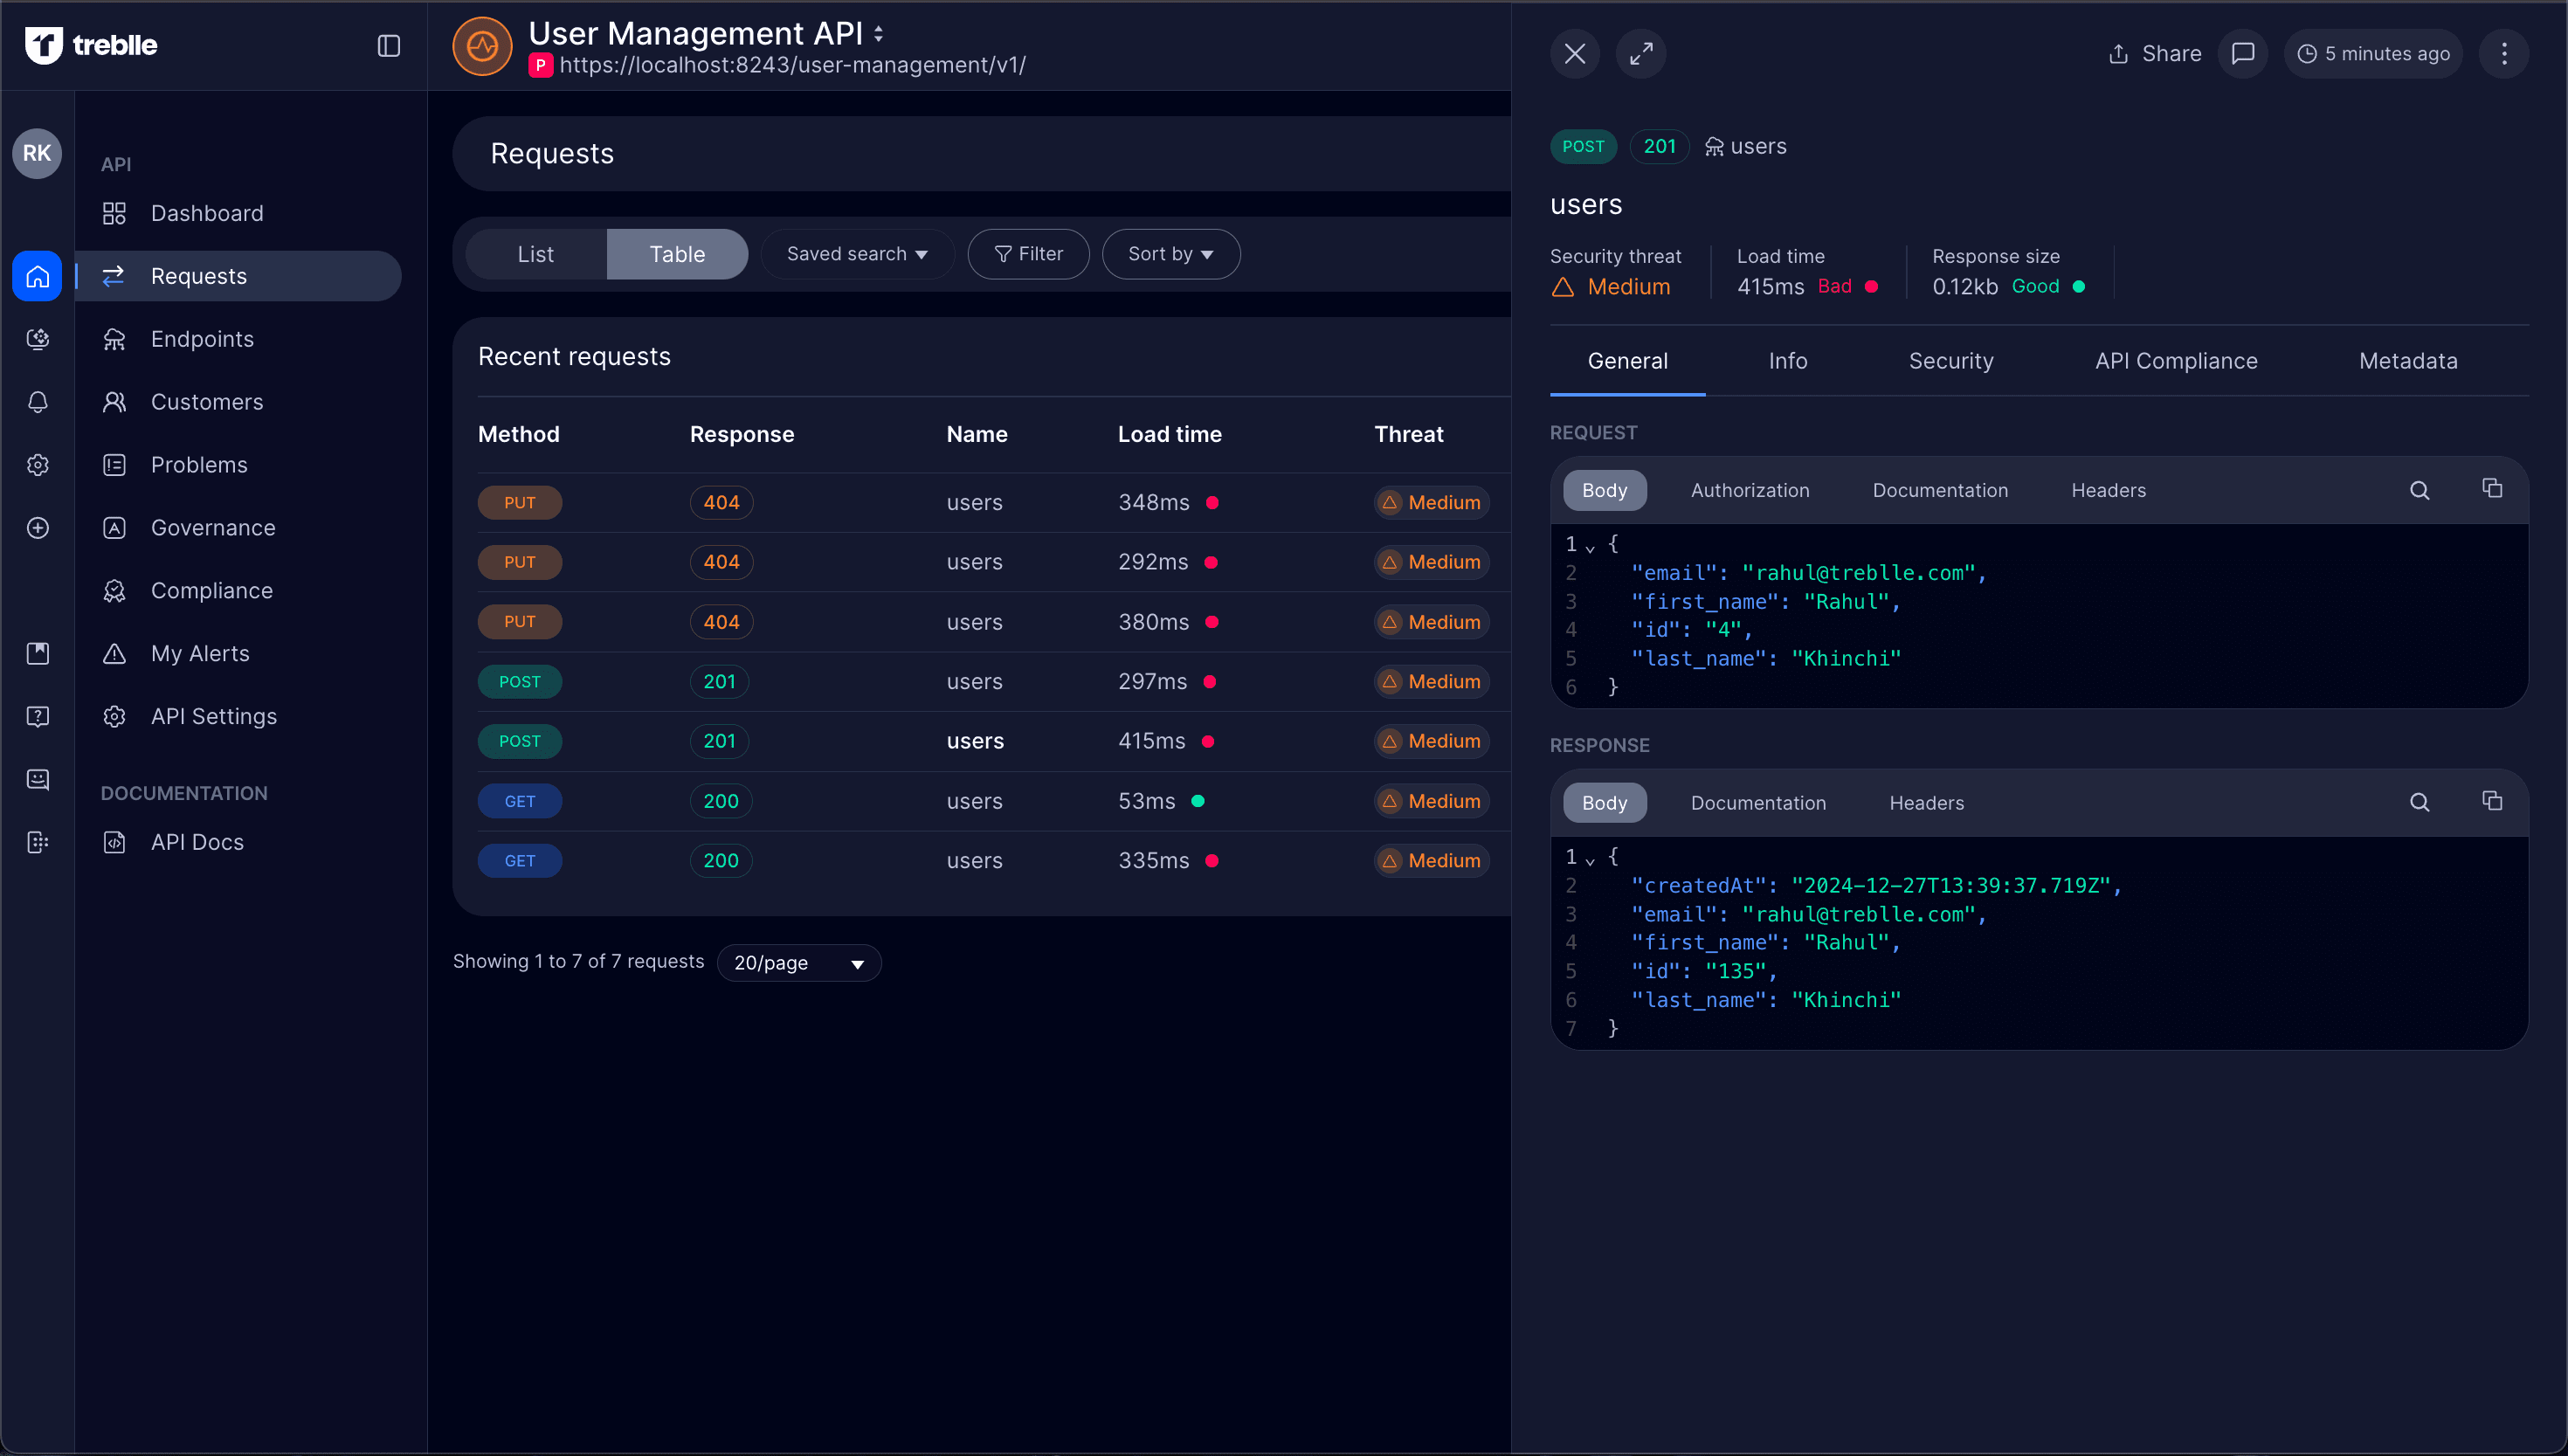Switch the requests view to List
This screenshot has height=1456, width=2568.
click(x=535, y=254)
